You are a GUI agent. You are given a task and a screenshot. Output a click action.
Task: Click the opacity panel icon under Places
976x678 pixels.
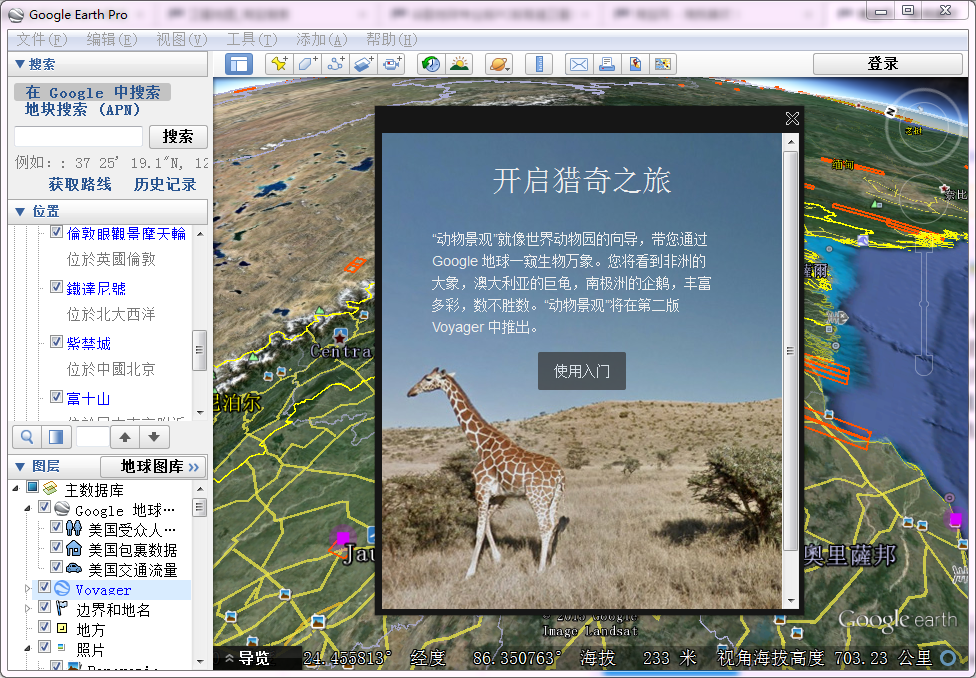(56, 437)
